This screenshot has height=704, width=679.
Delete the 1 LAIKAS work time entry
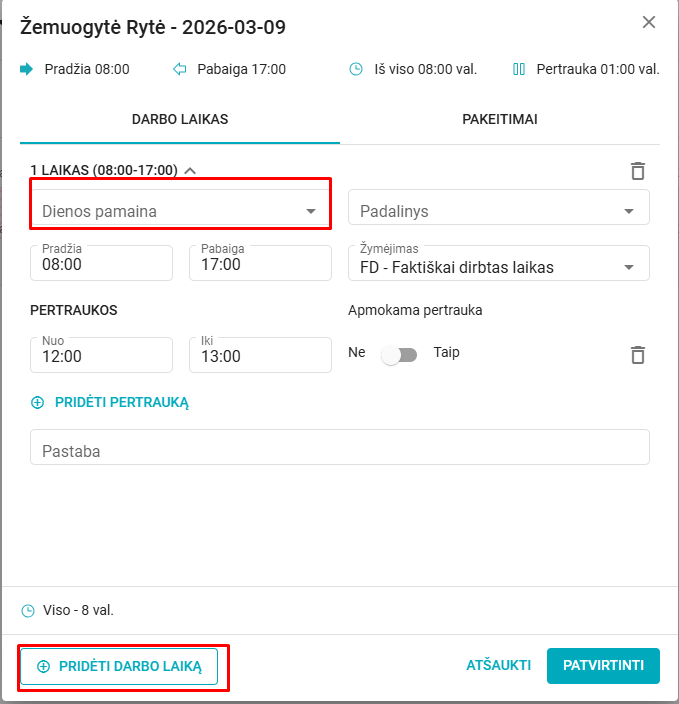[x=638, y=171]
